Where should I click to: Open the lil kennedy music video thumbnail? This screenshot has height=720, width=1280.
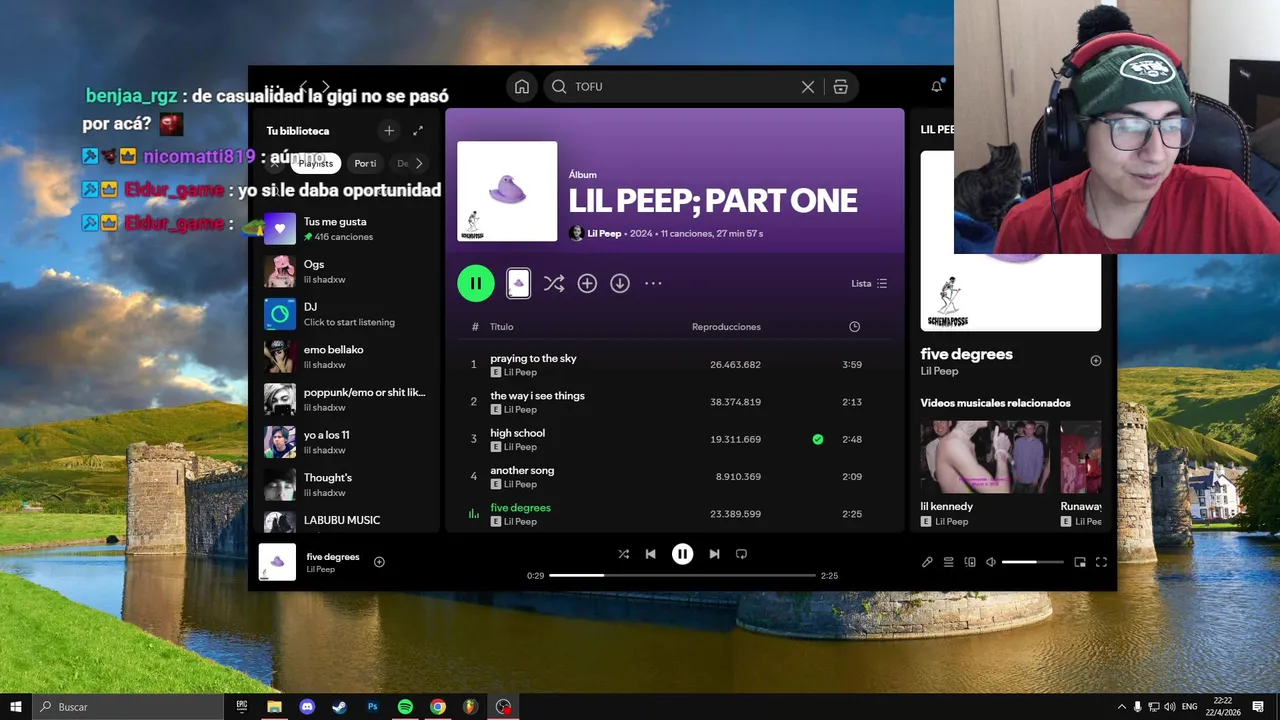point(985,457)
